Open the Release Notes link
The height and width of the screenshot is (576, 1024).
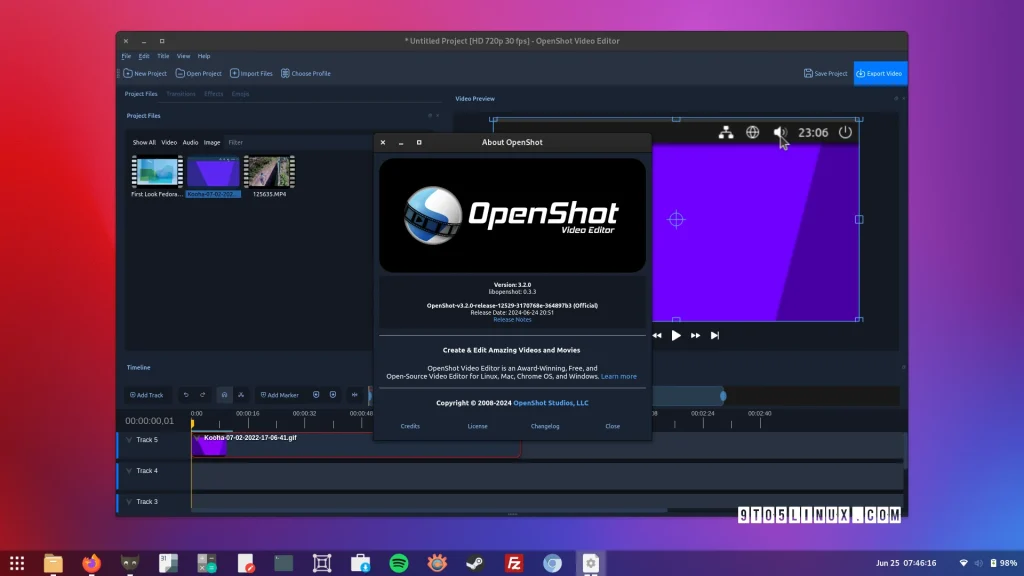(x=512, y=320)
